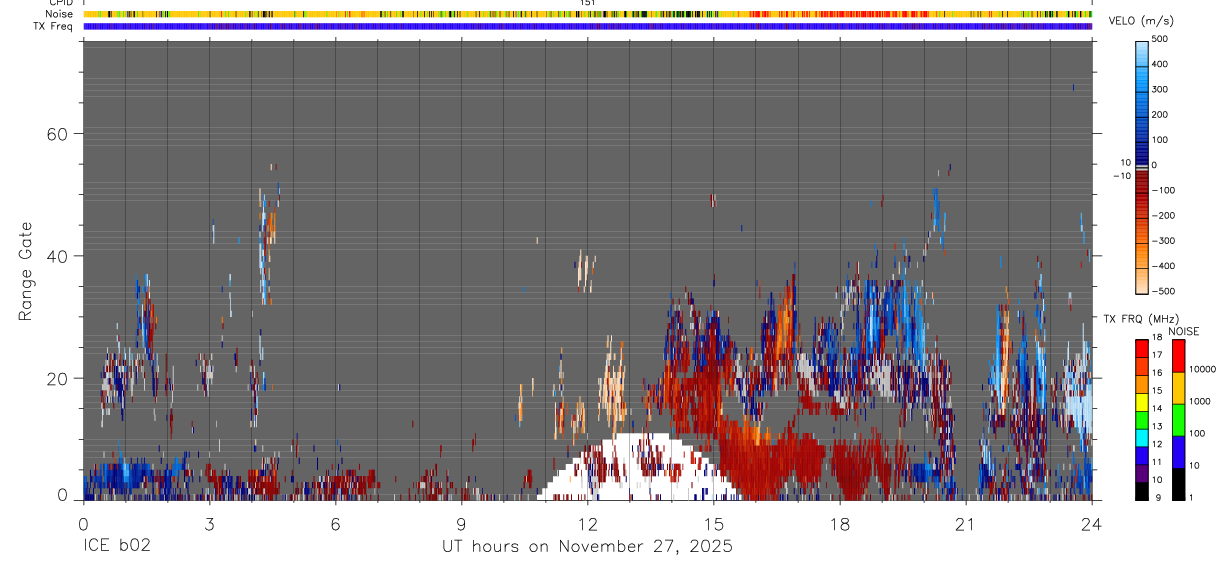Click the white ground-scatter dome near hour 12
Image resolution: width=1228 pixels, height=567 pixels.
pyautogui.click(x=640, y=468)
